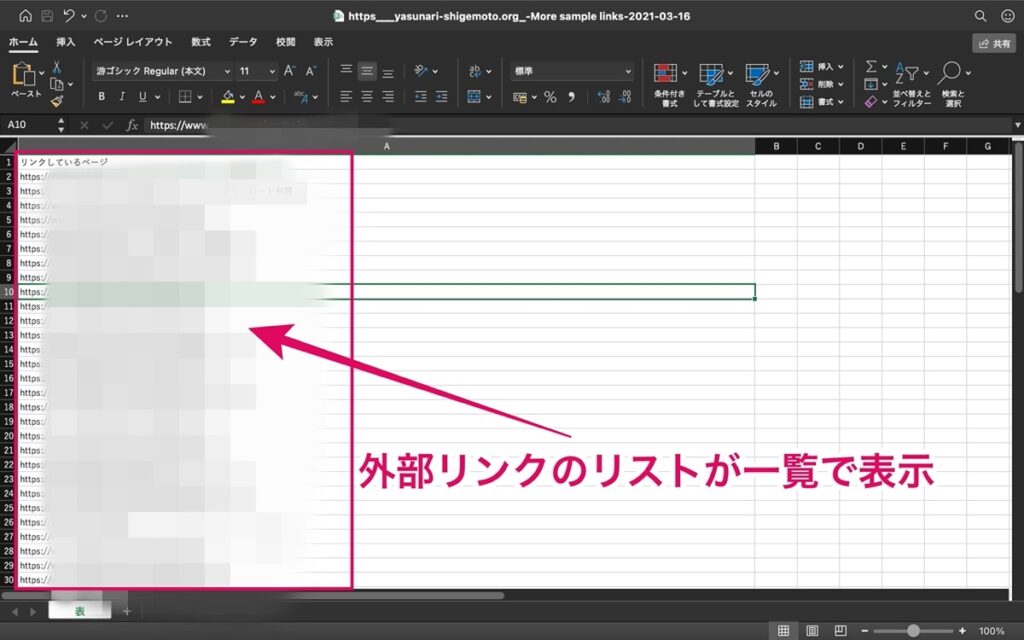The width and height of the screenshot is (1024, 640).
Task: Expand the formula bar chevron
Action: (x=1017, y=125)
